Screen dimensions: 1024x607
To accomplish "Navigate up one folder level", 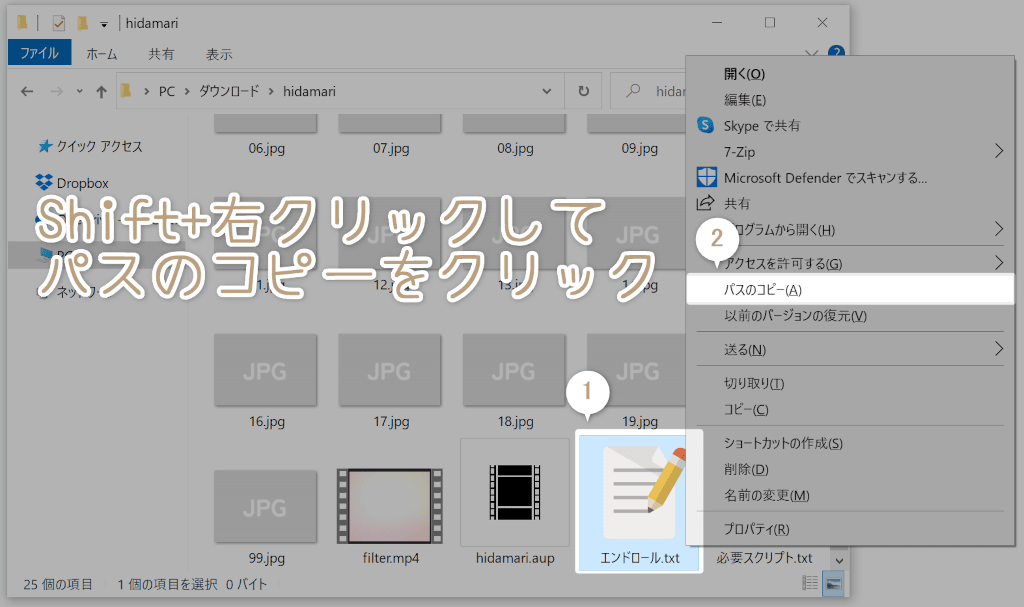I will [x=102, y=91].
